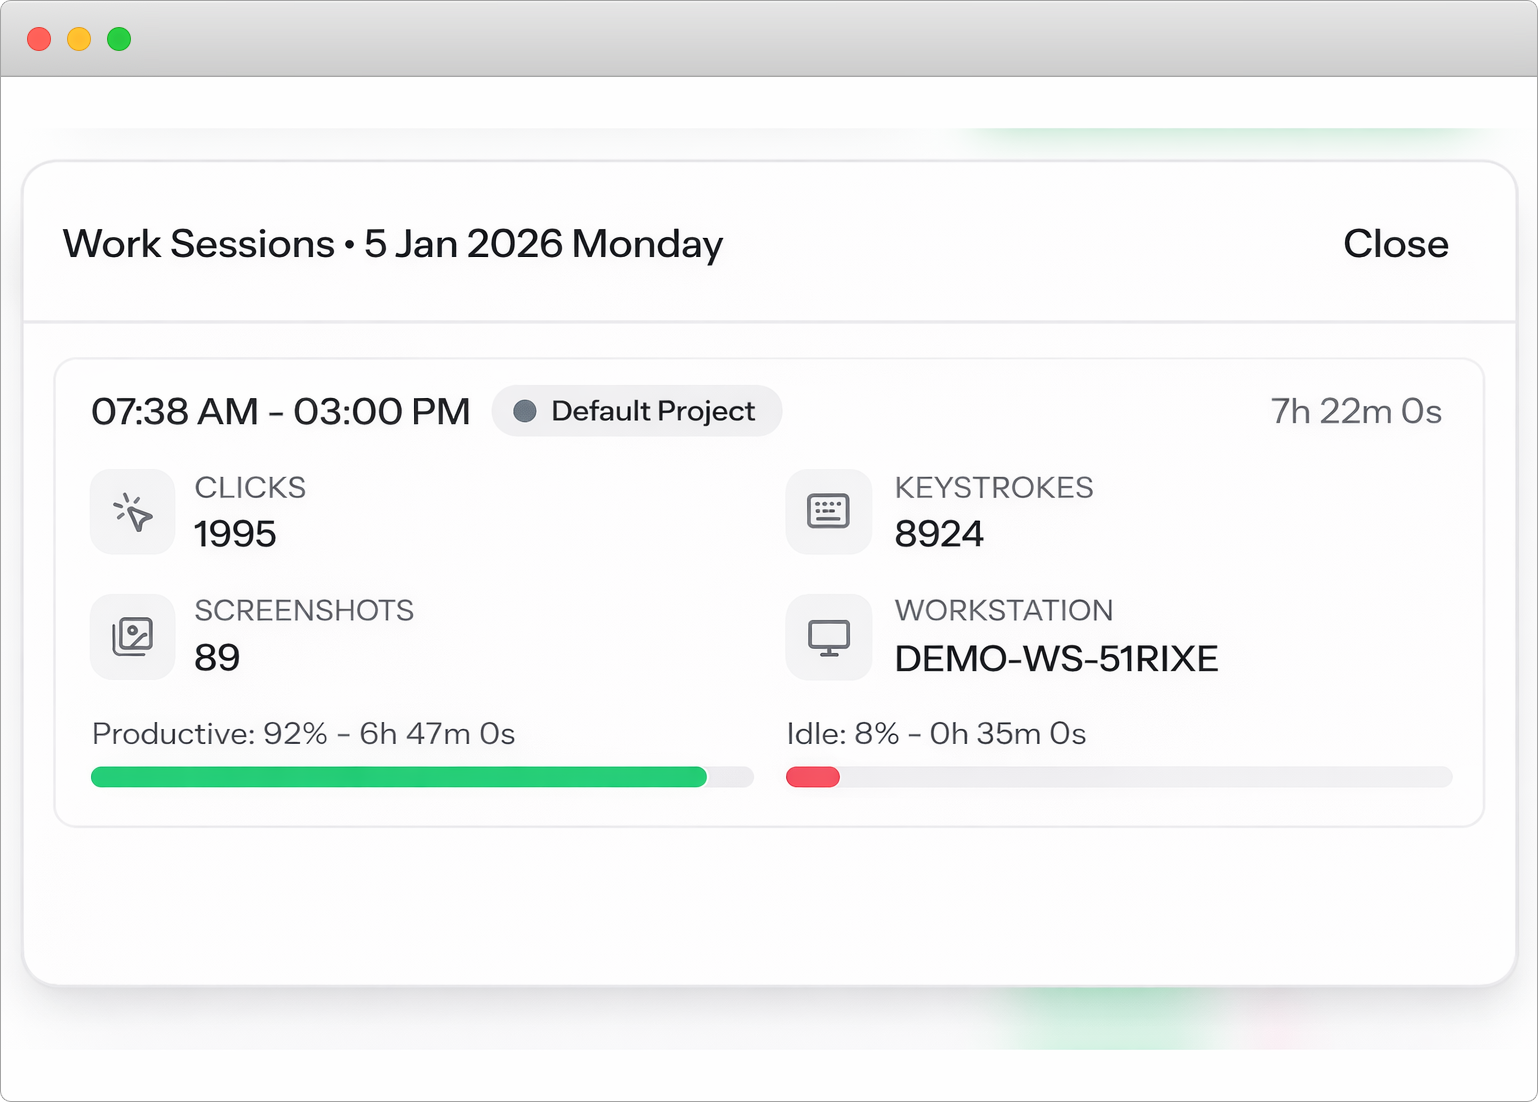Click the SCREENSHOTS label
The width and height of the screenshot is (1538, 1102).
pyautogui.click(x=304, y=611)
